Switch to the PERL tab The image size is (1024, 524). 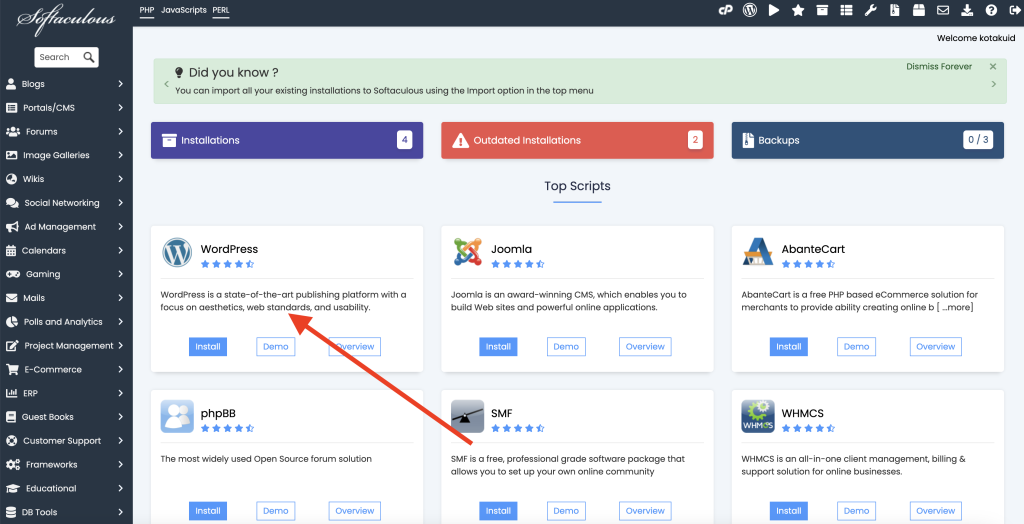[x=221, y=10]
